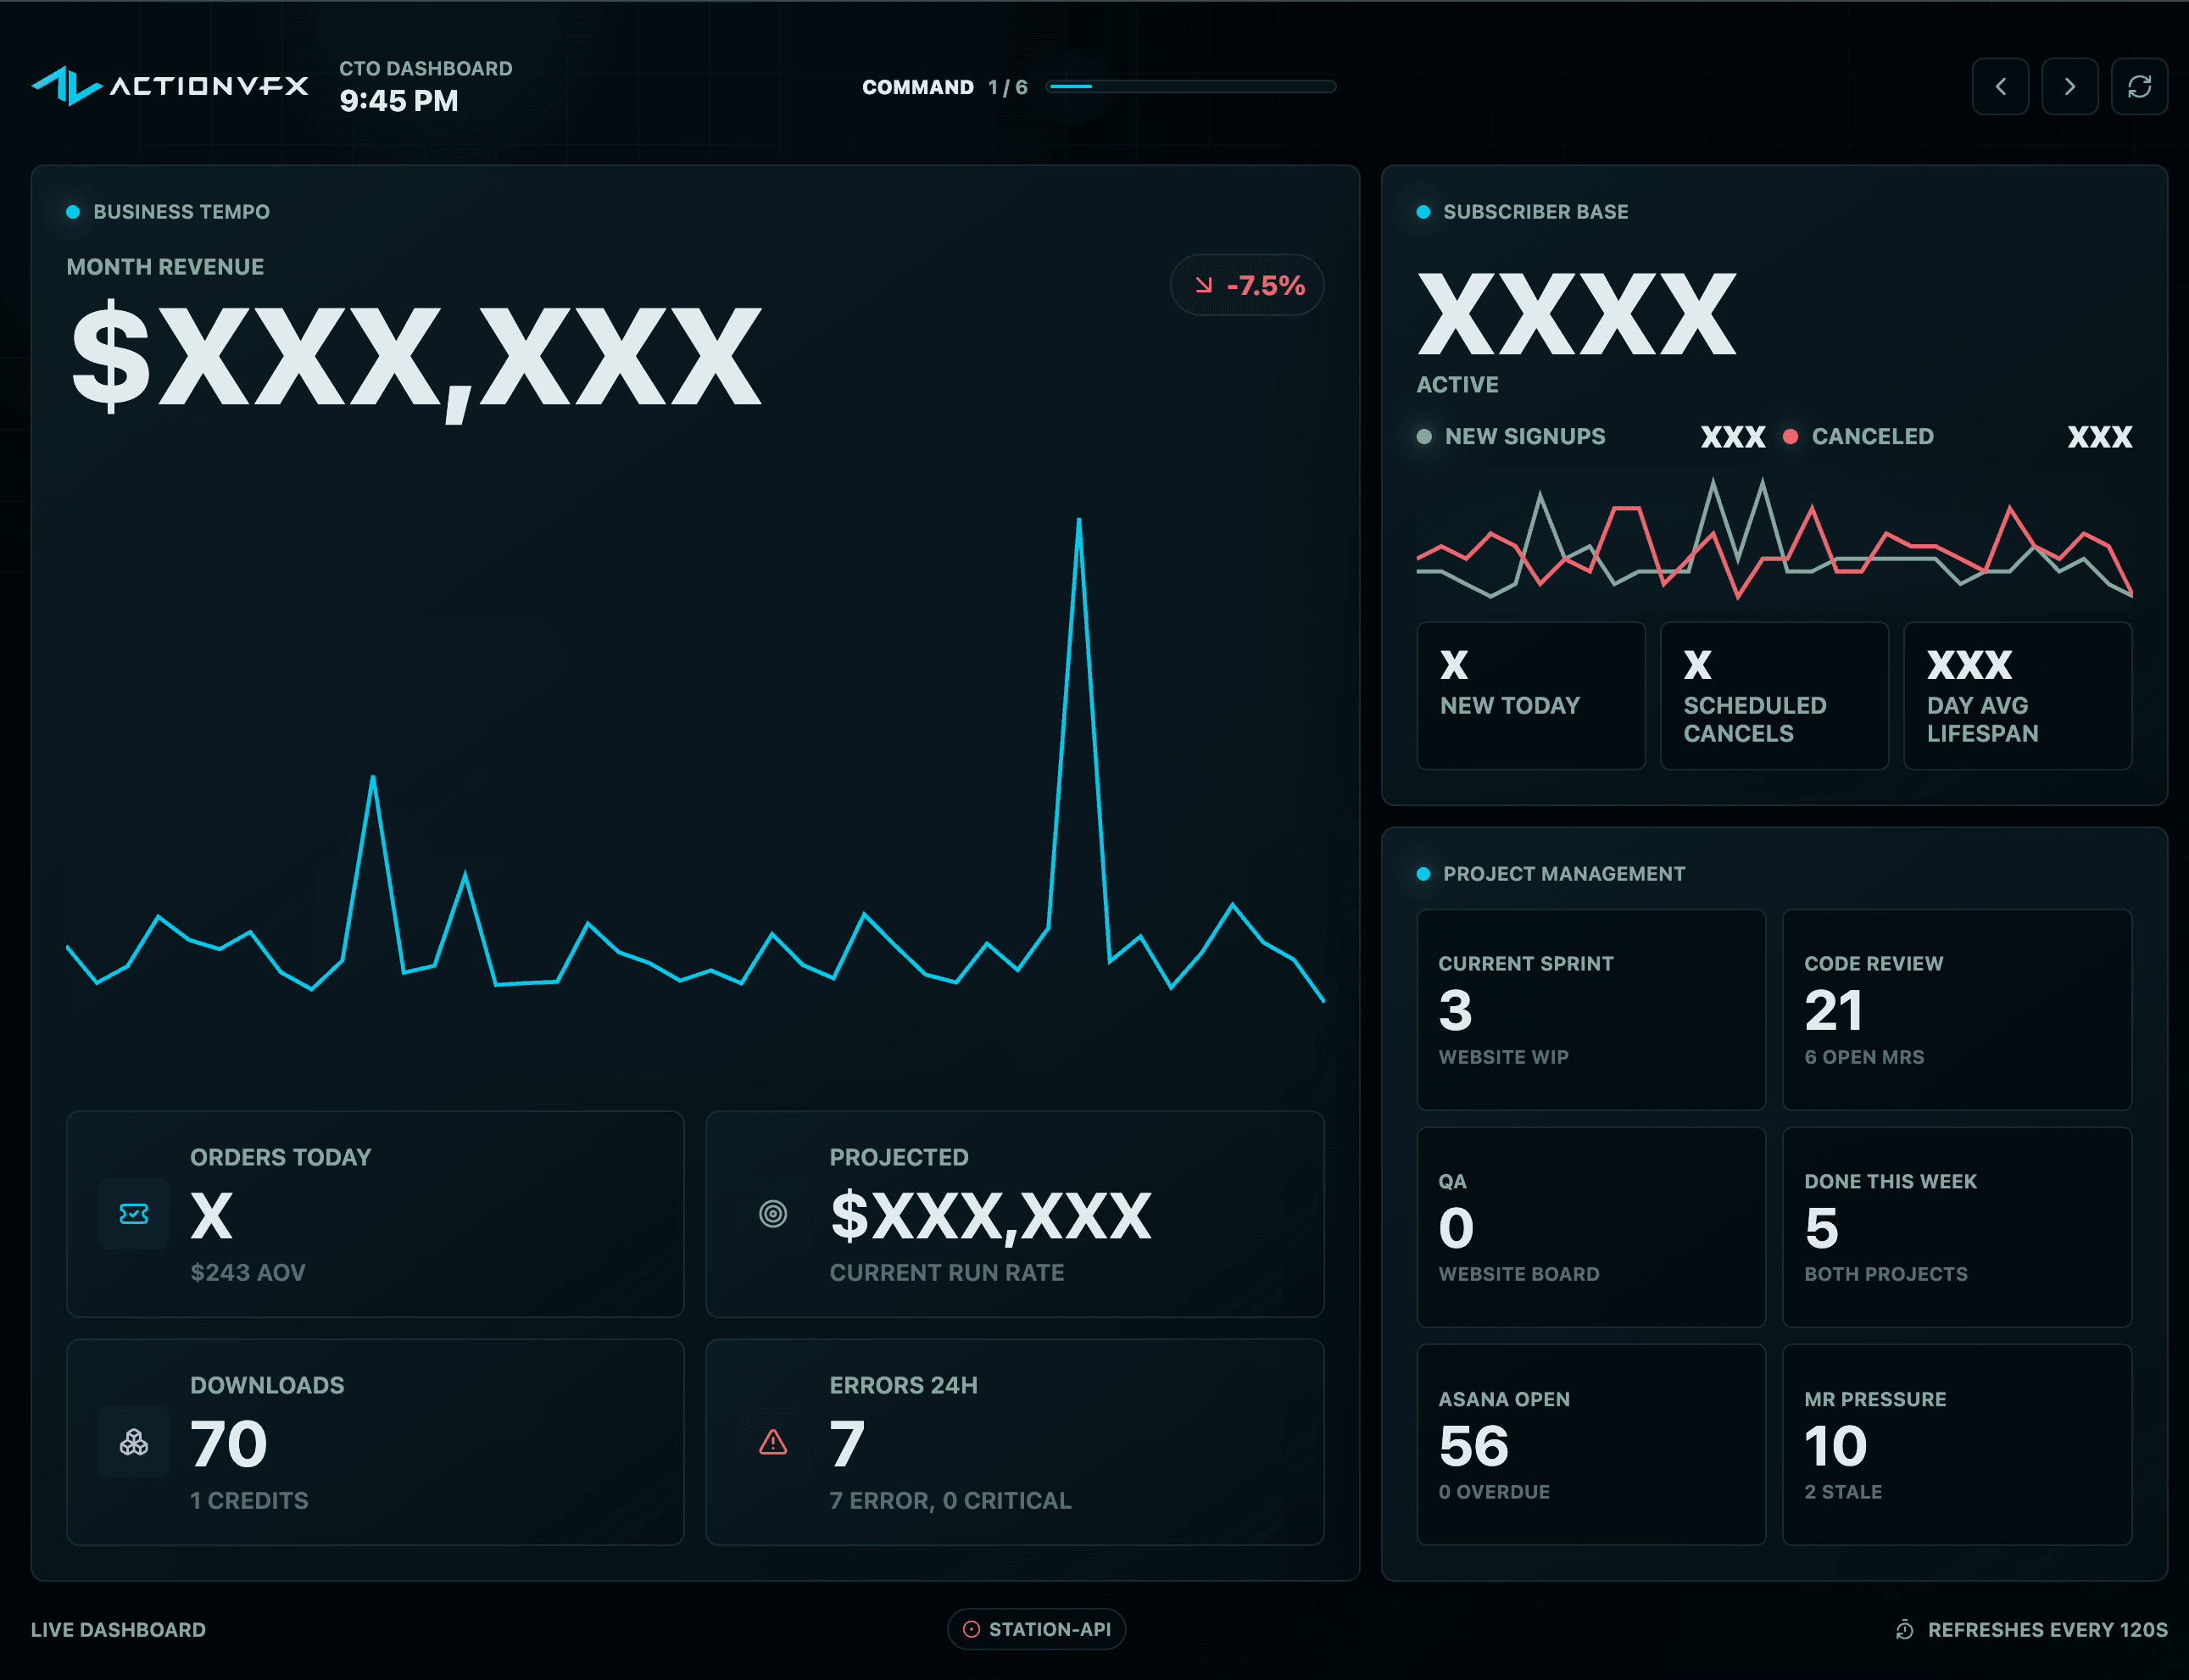
Task: Click the Errors 24H warning triangle icon
Action: [x=773, y=1442]
